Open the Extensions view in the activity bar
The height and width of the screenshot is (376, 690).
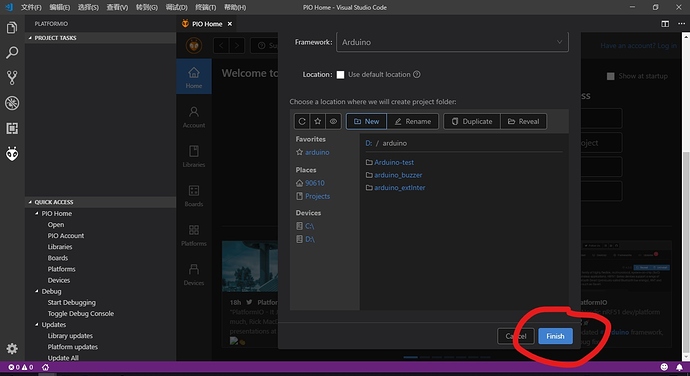pyautogui.click(x=12, y=128)
